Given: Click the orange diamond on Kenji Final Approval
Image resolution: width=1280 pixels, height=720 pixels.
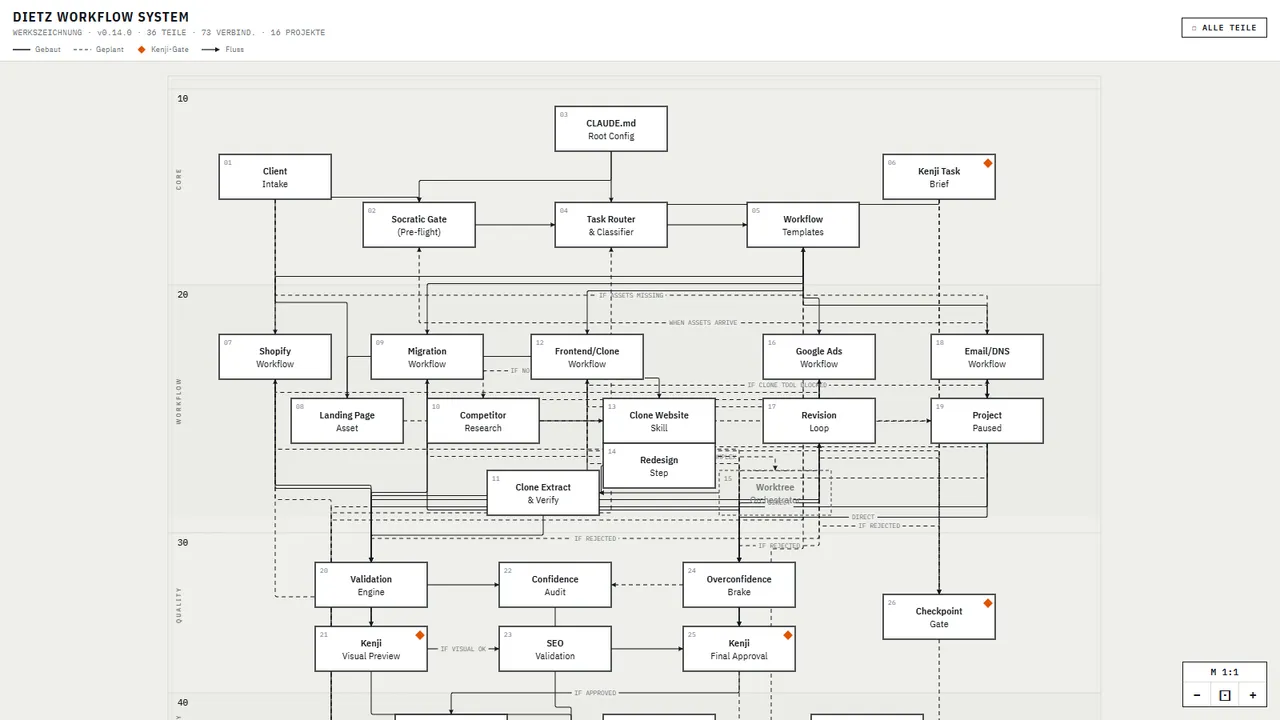Looking at the screenshot, I should tap(787, 635).
